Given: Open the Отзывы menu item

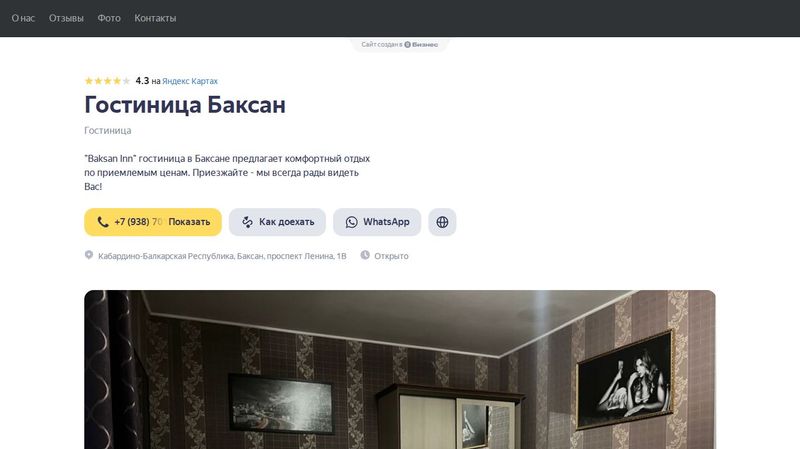Looking at the screenshot, I should [66, 18].
